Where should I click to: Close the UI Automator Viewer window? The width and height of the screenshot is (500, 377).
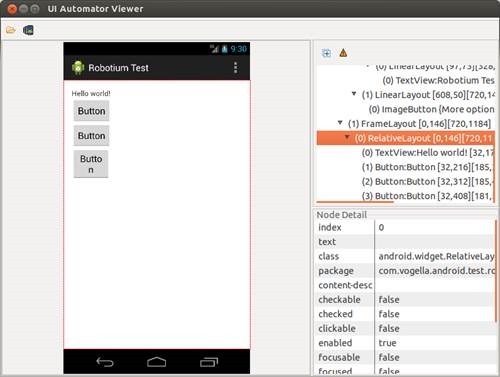[12, 9]
